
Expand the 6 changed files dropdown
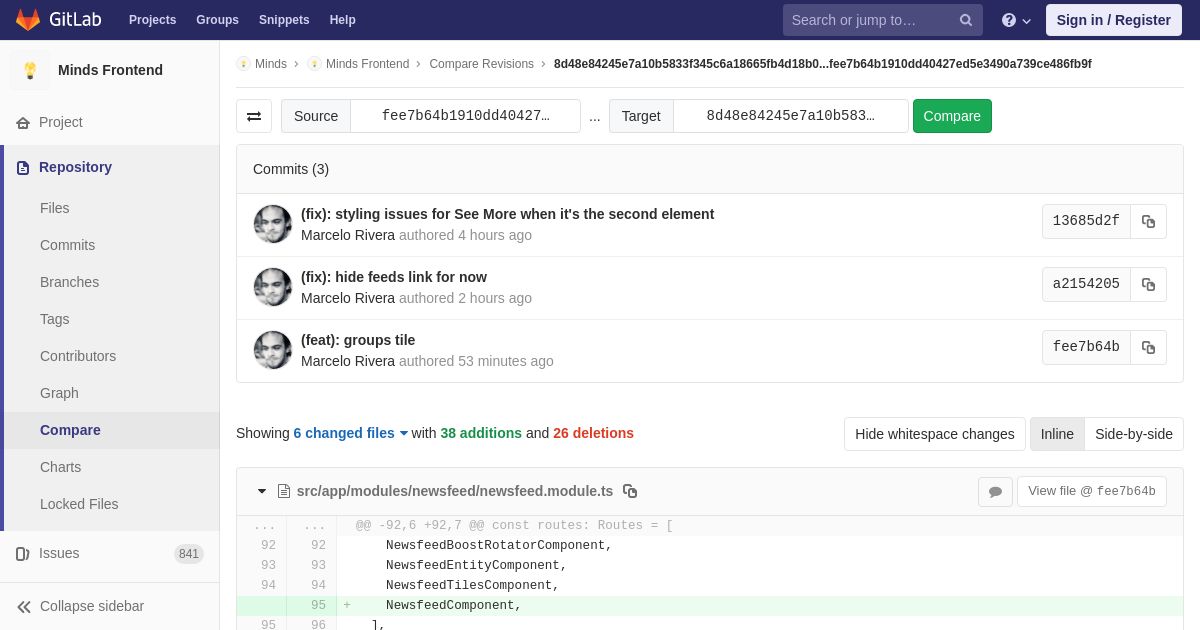pos(350,433)
